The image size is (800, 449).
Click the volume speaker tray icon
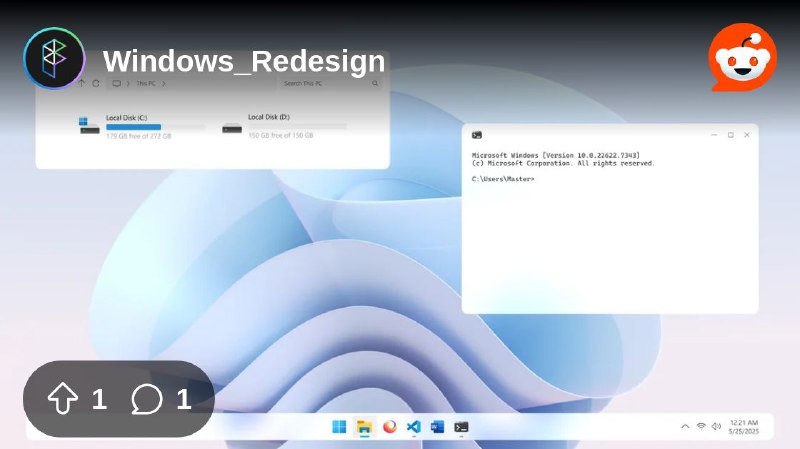tap(716, 427)
